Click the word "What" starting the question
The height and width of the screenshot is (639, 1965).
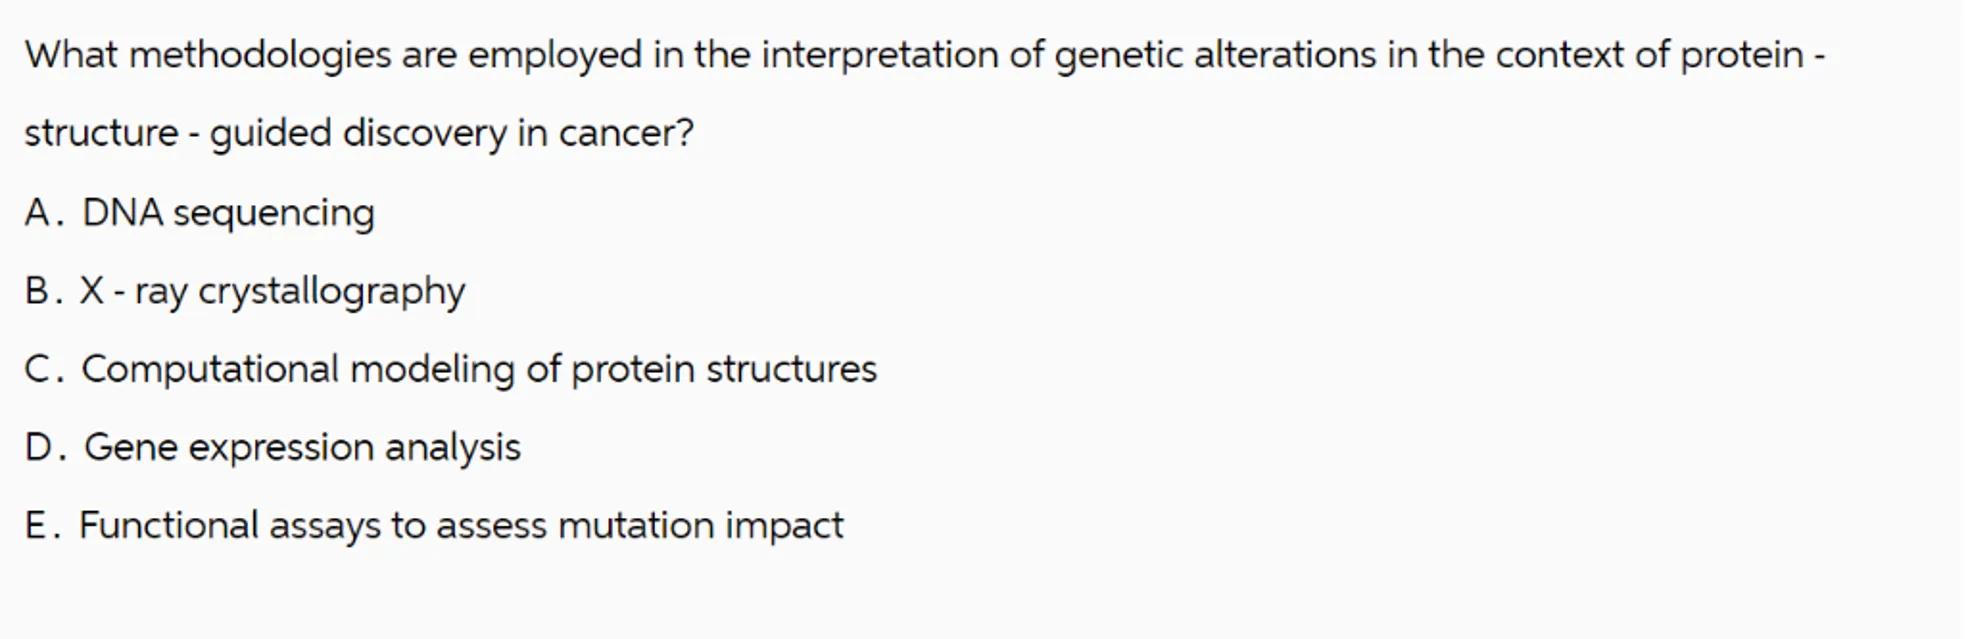pos(71,54)
